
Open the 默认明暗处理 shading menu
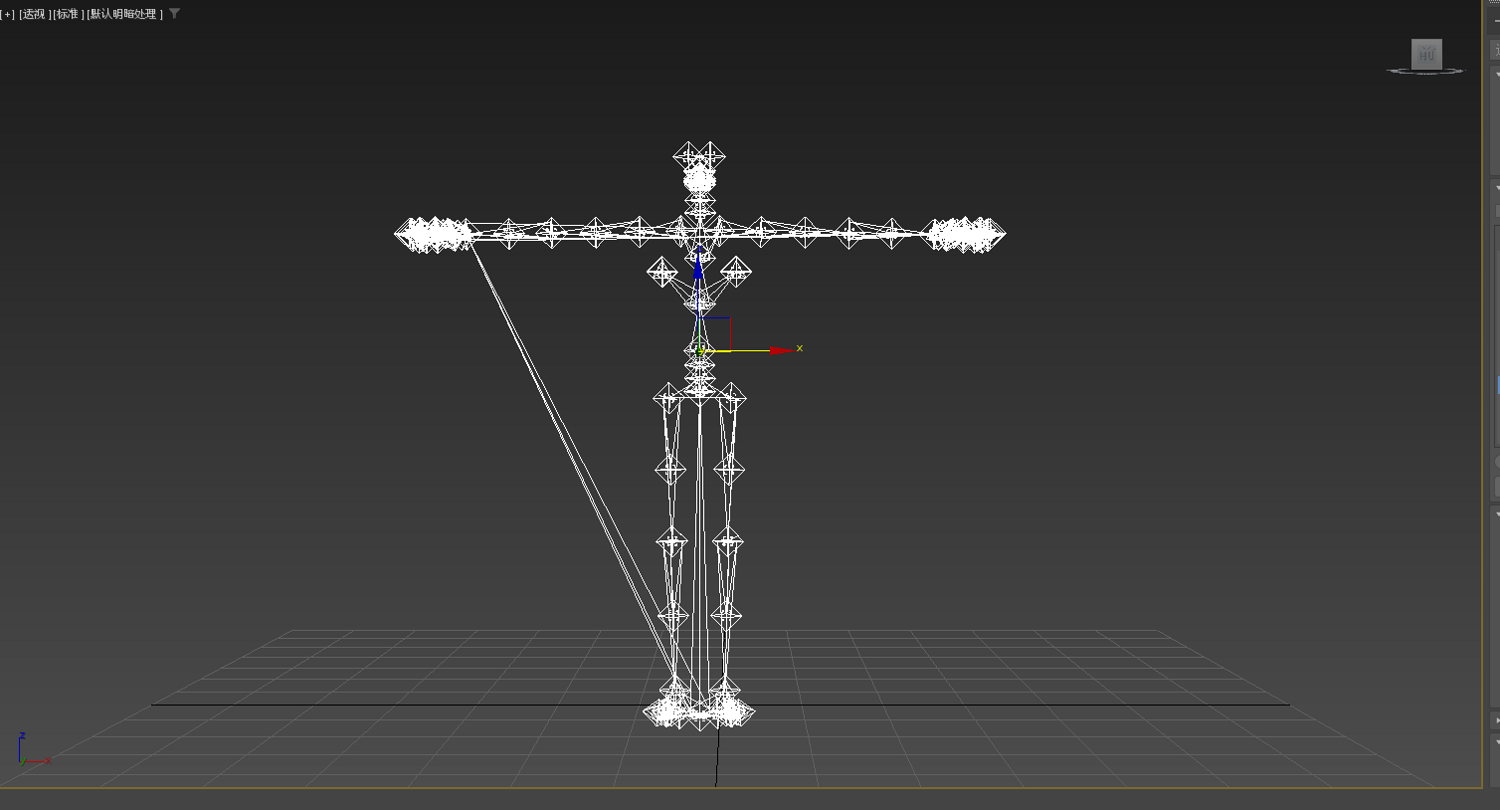coord(125,14)
